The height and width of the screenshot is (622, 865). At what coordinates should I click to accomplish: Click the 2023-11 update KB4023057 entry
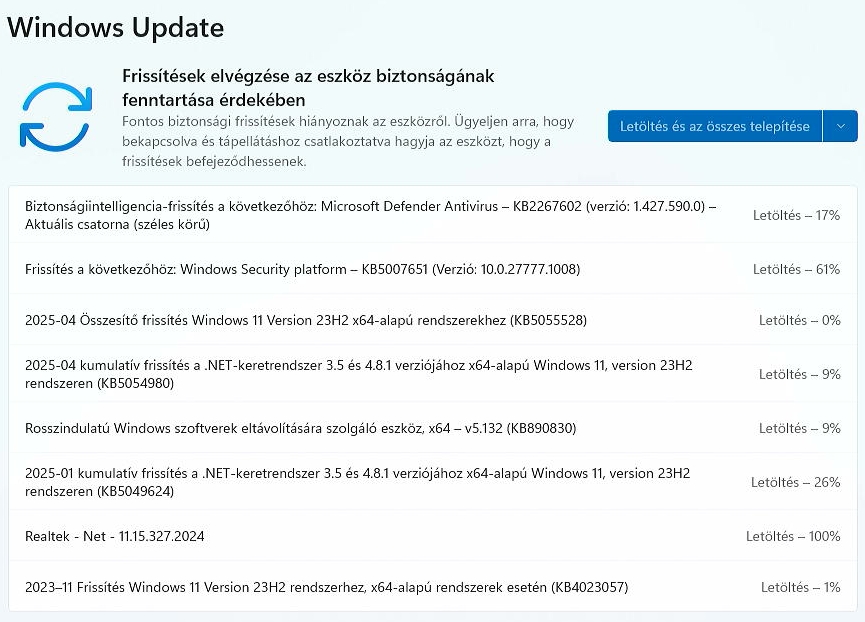tap(326, 587)
